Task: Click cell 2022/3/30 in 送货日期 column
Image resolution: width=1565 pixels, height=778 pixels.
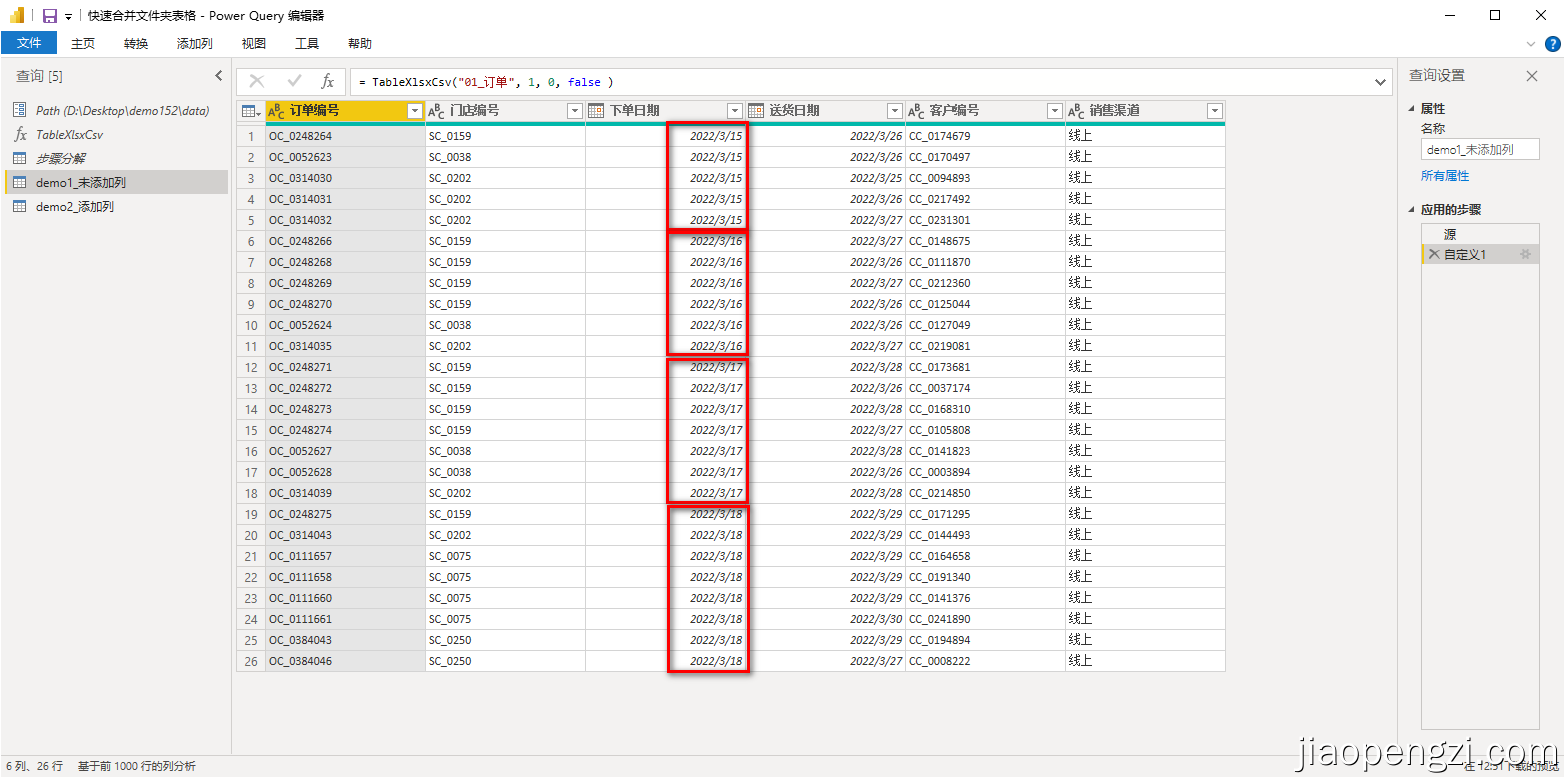Action: click(825, 619)
